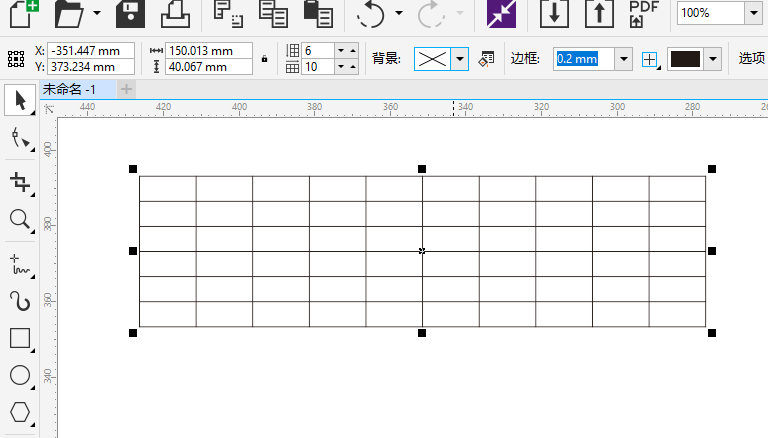The image size is (768, 438).
Task: Import a file with down-arrow icon
Action: (x=554, y=14)
